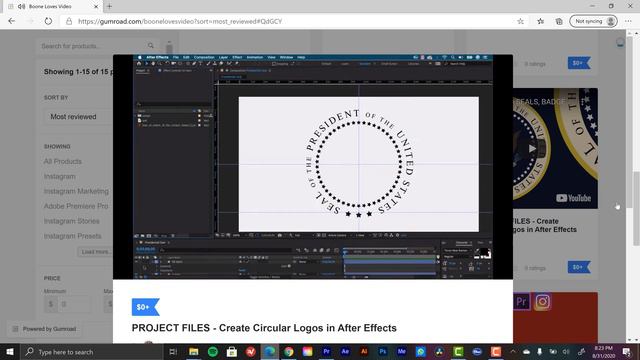This screenshot has width=640, height=360.
Task: Open Adobe Media Encoder from the taskbar
Action: (x=402, y=352)
